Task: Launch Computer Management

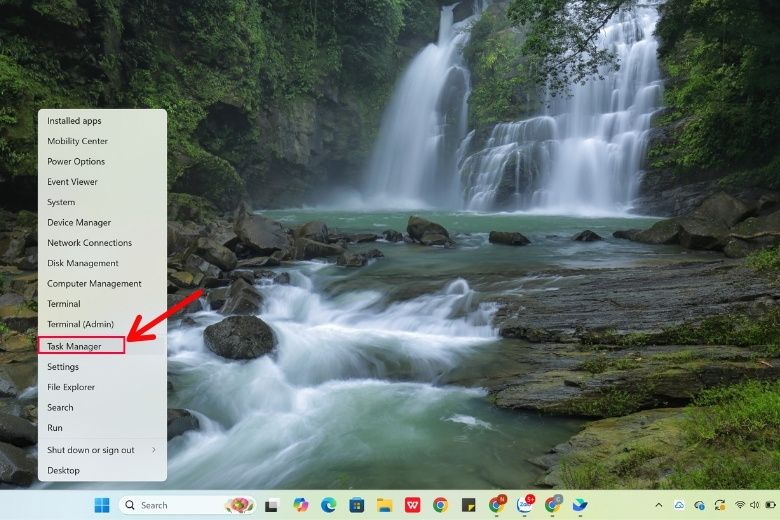Action: [102, 283]
